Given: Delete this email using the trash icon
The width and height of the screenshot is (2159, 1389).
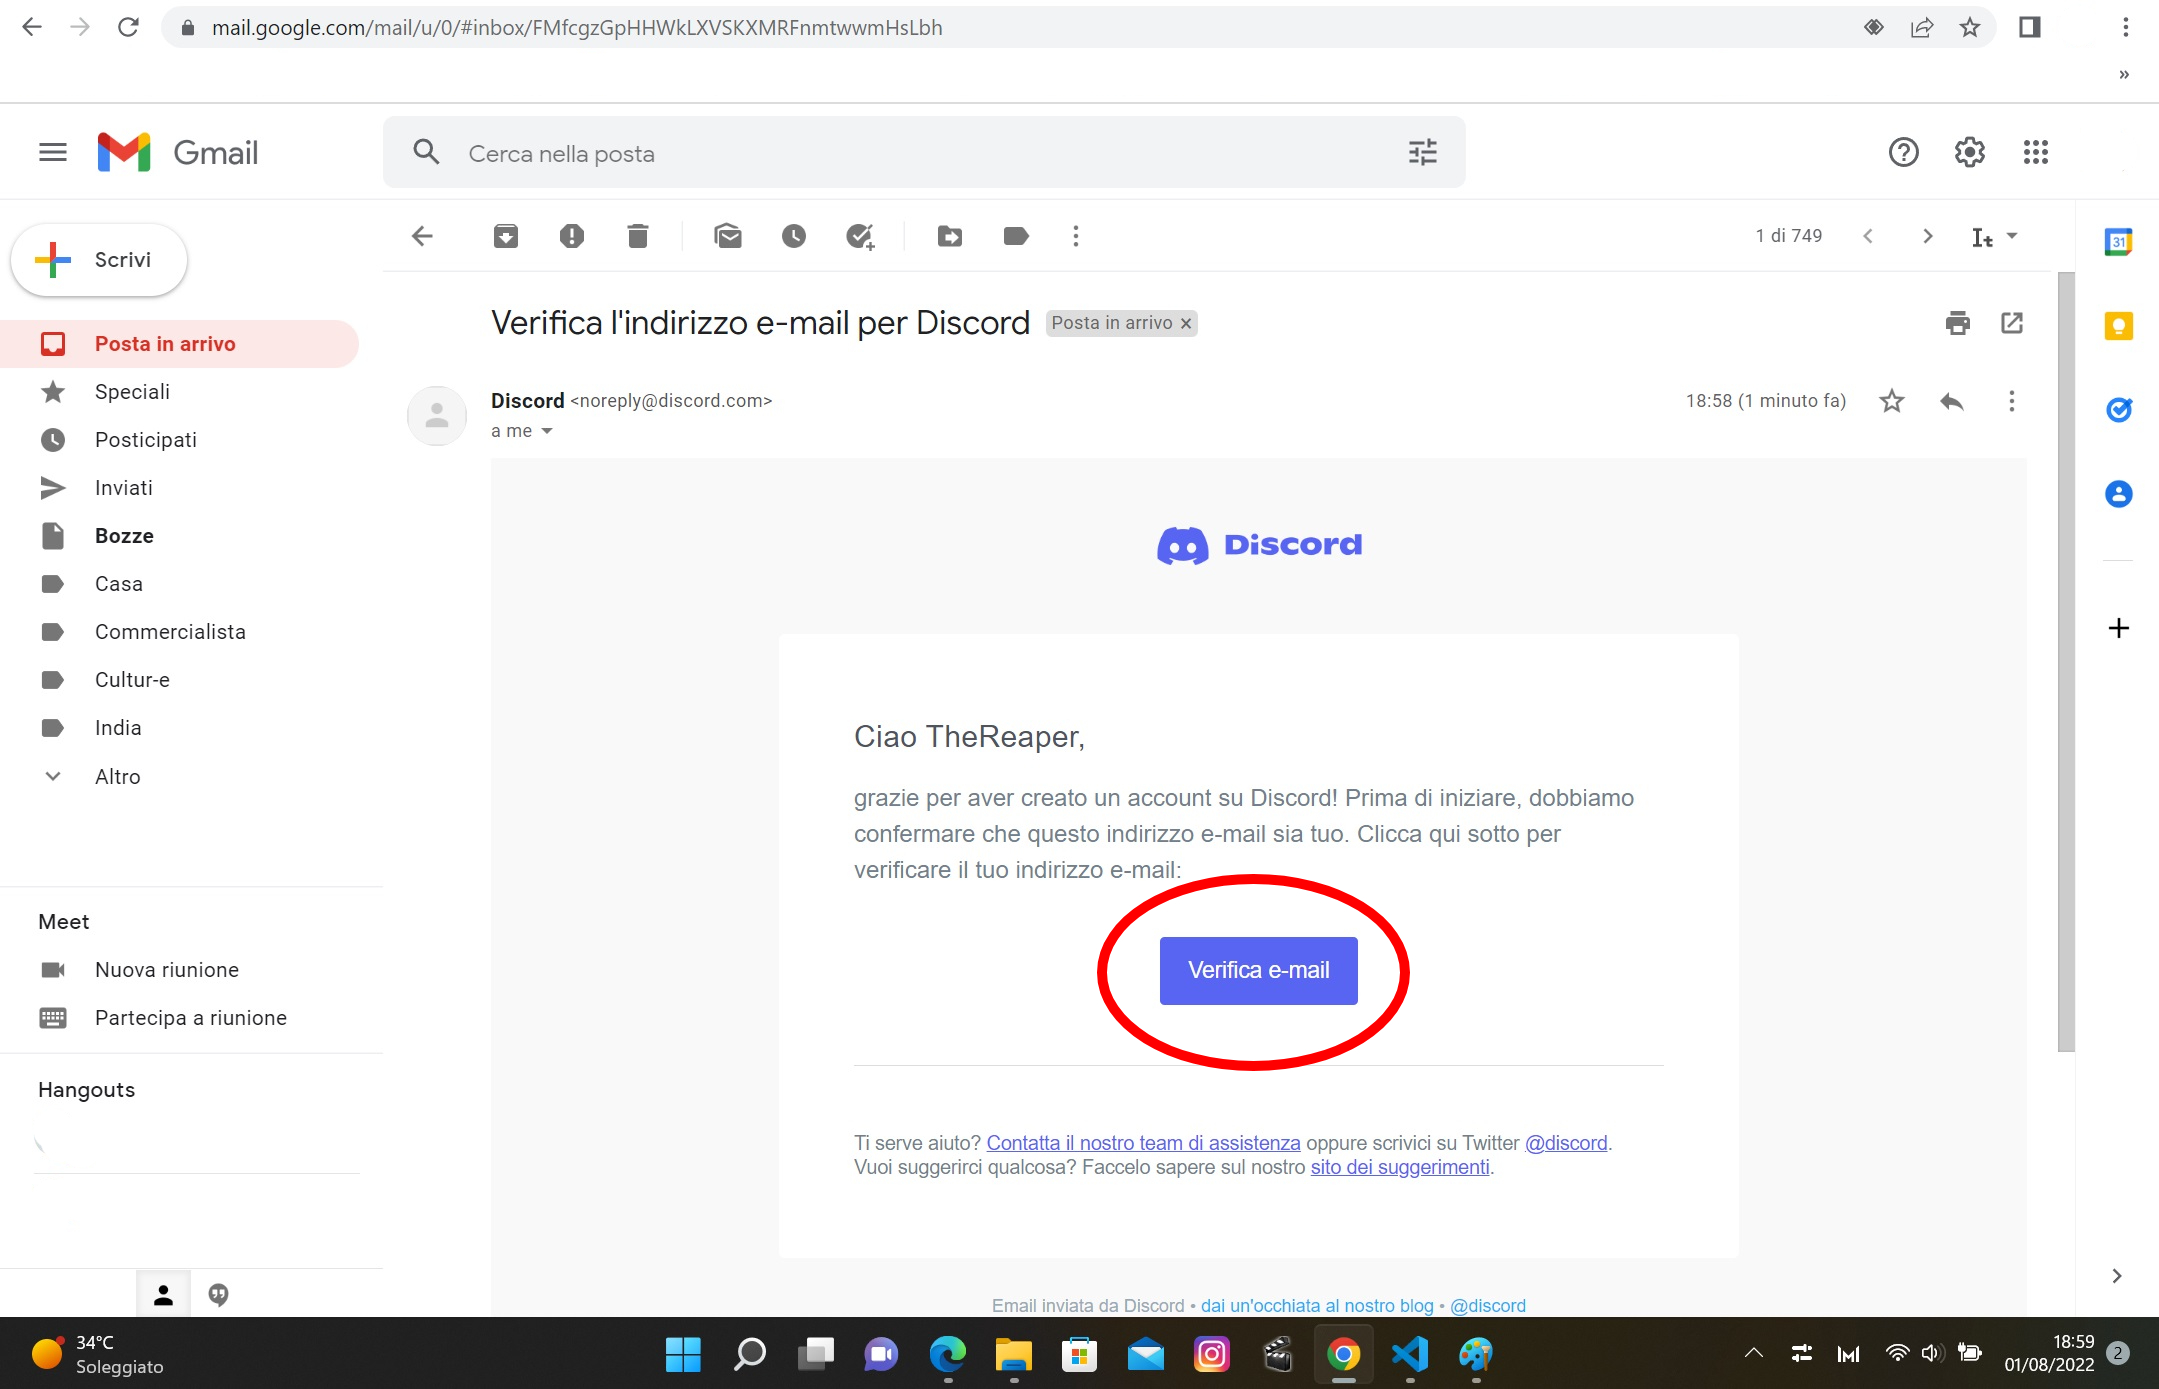Looking at the screenshot, I should (x=639, y=236).
